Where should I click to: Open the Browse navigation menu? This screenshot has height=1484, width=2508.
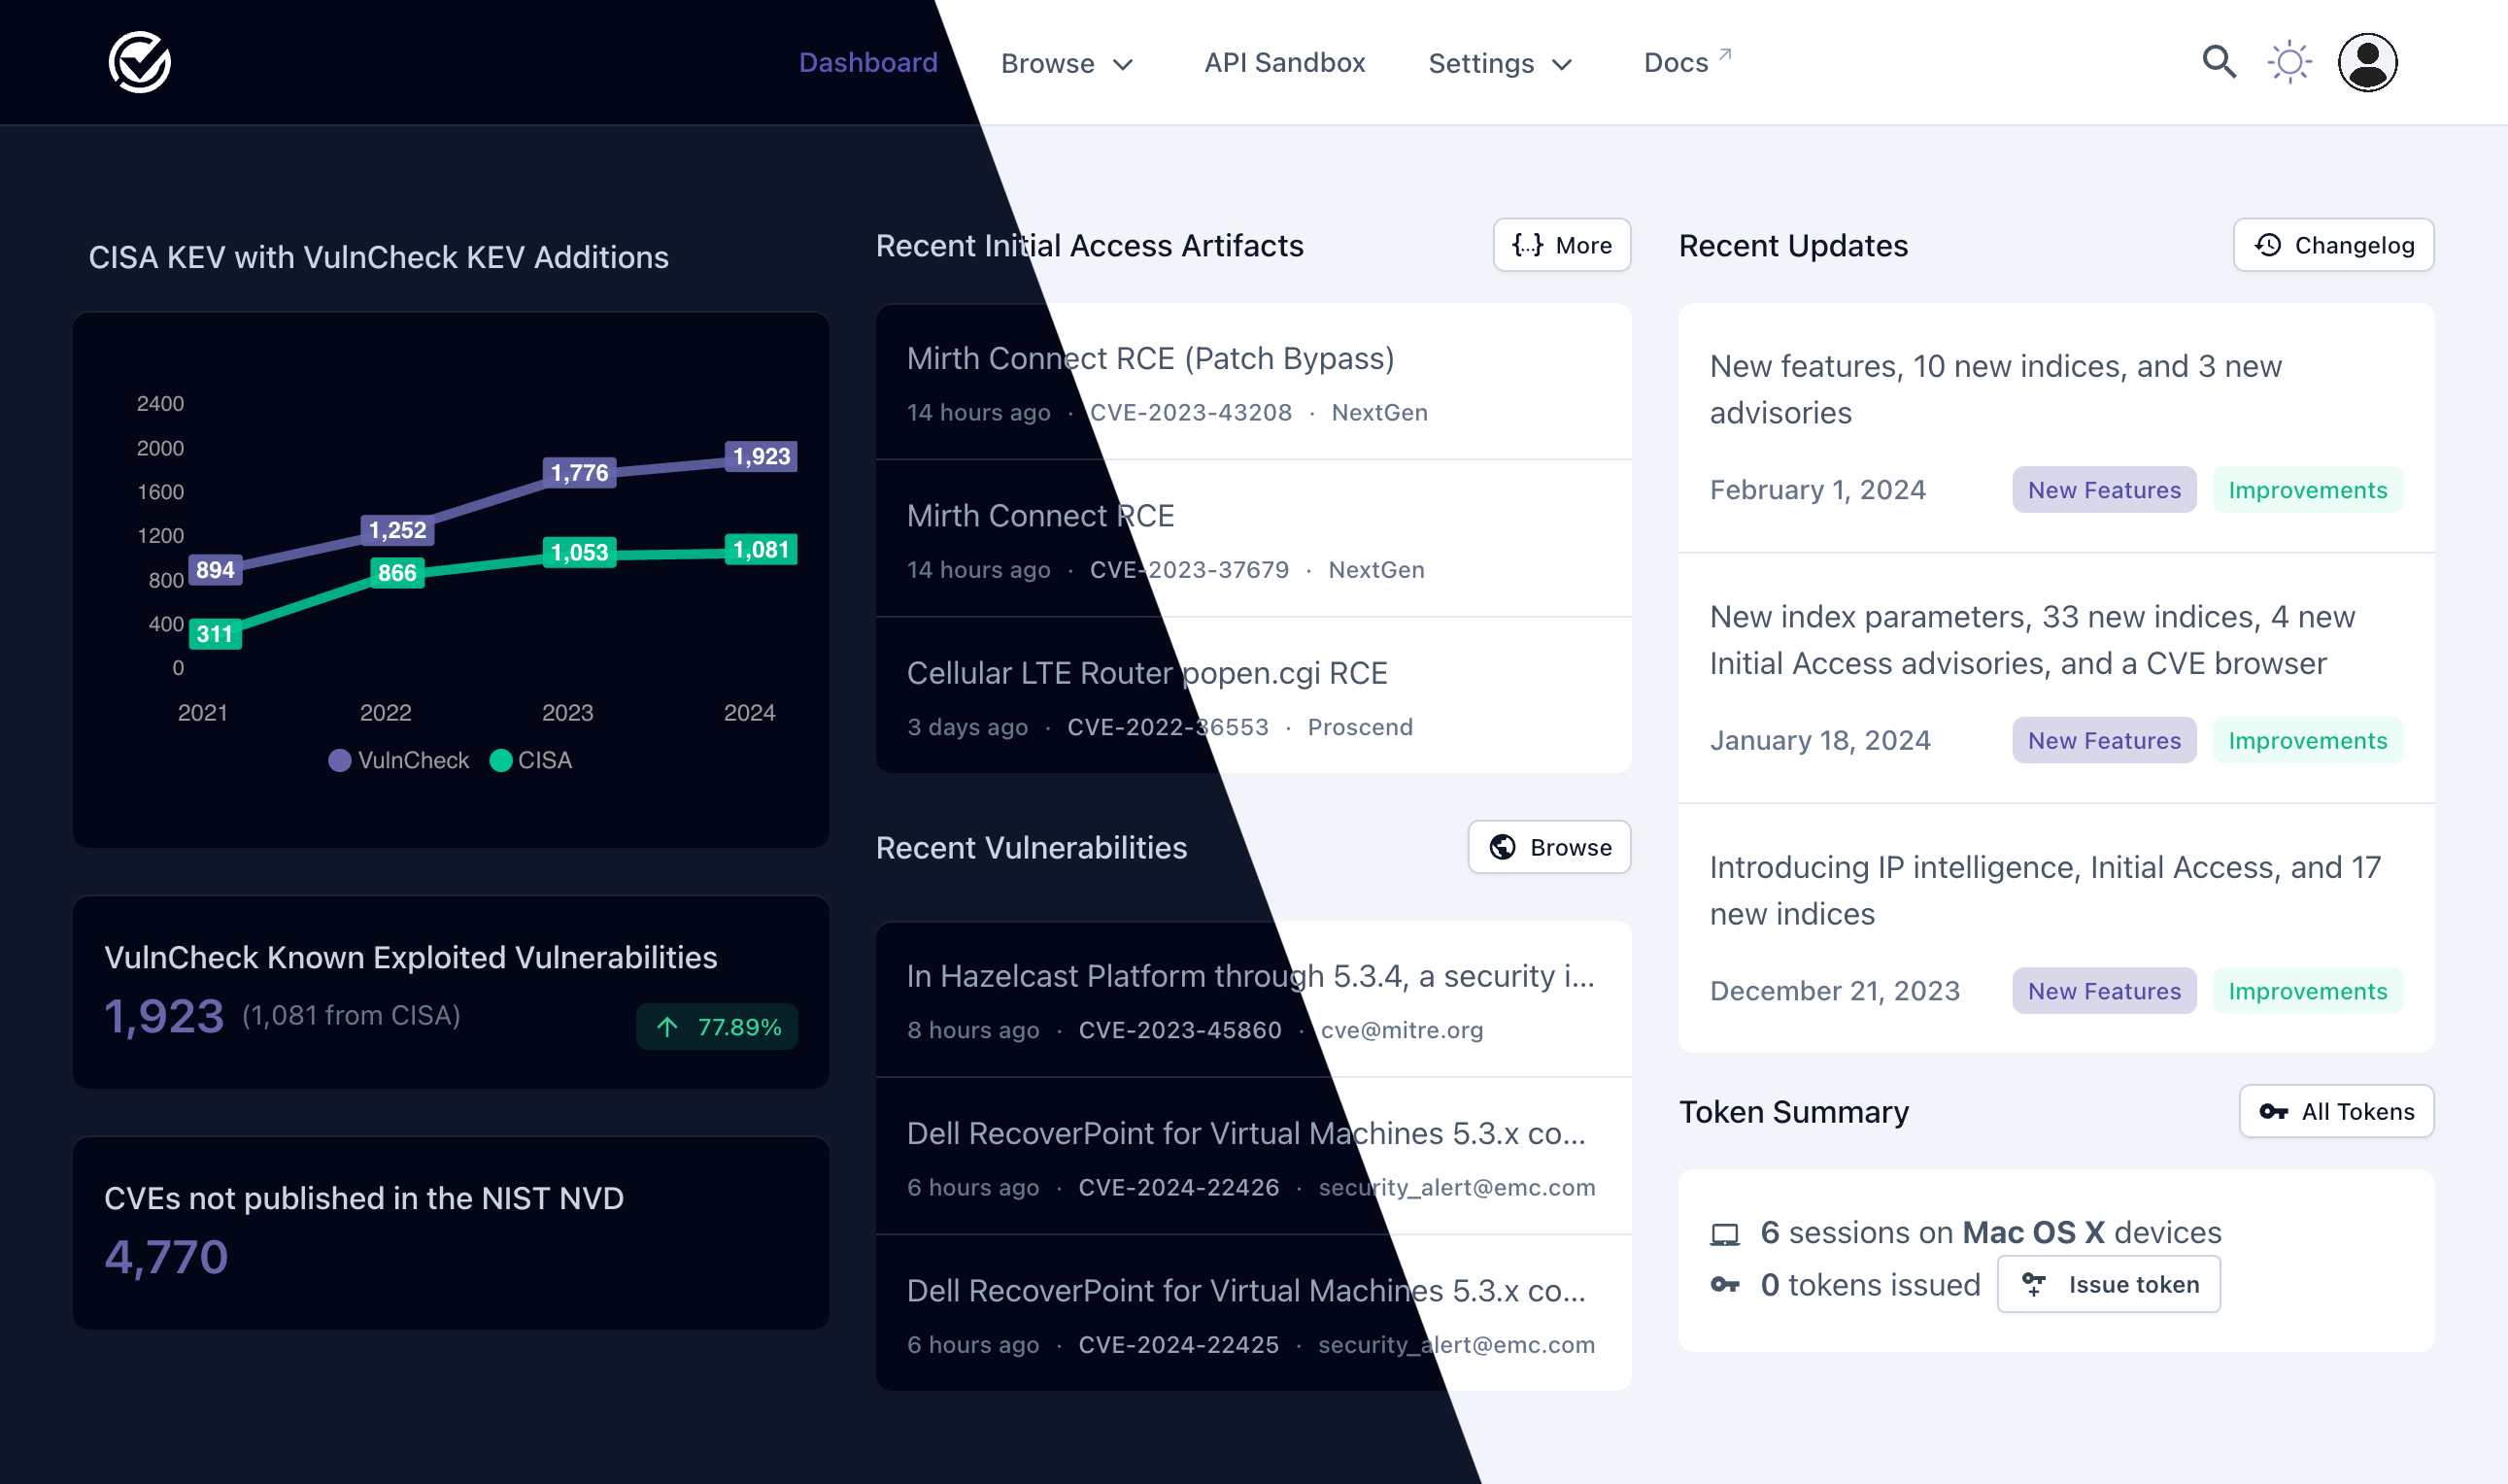[x=1067, y=63]
